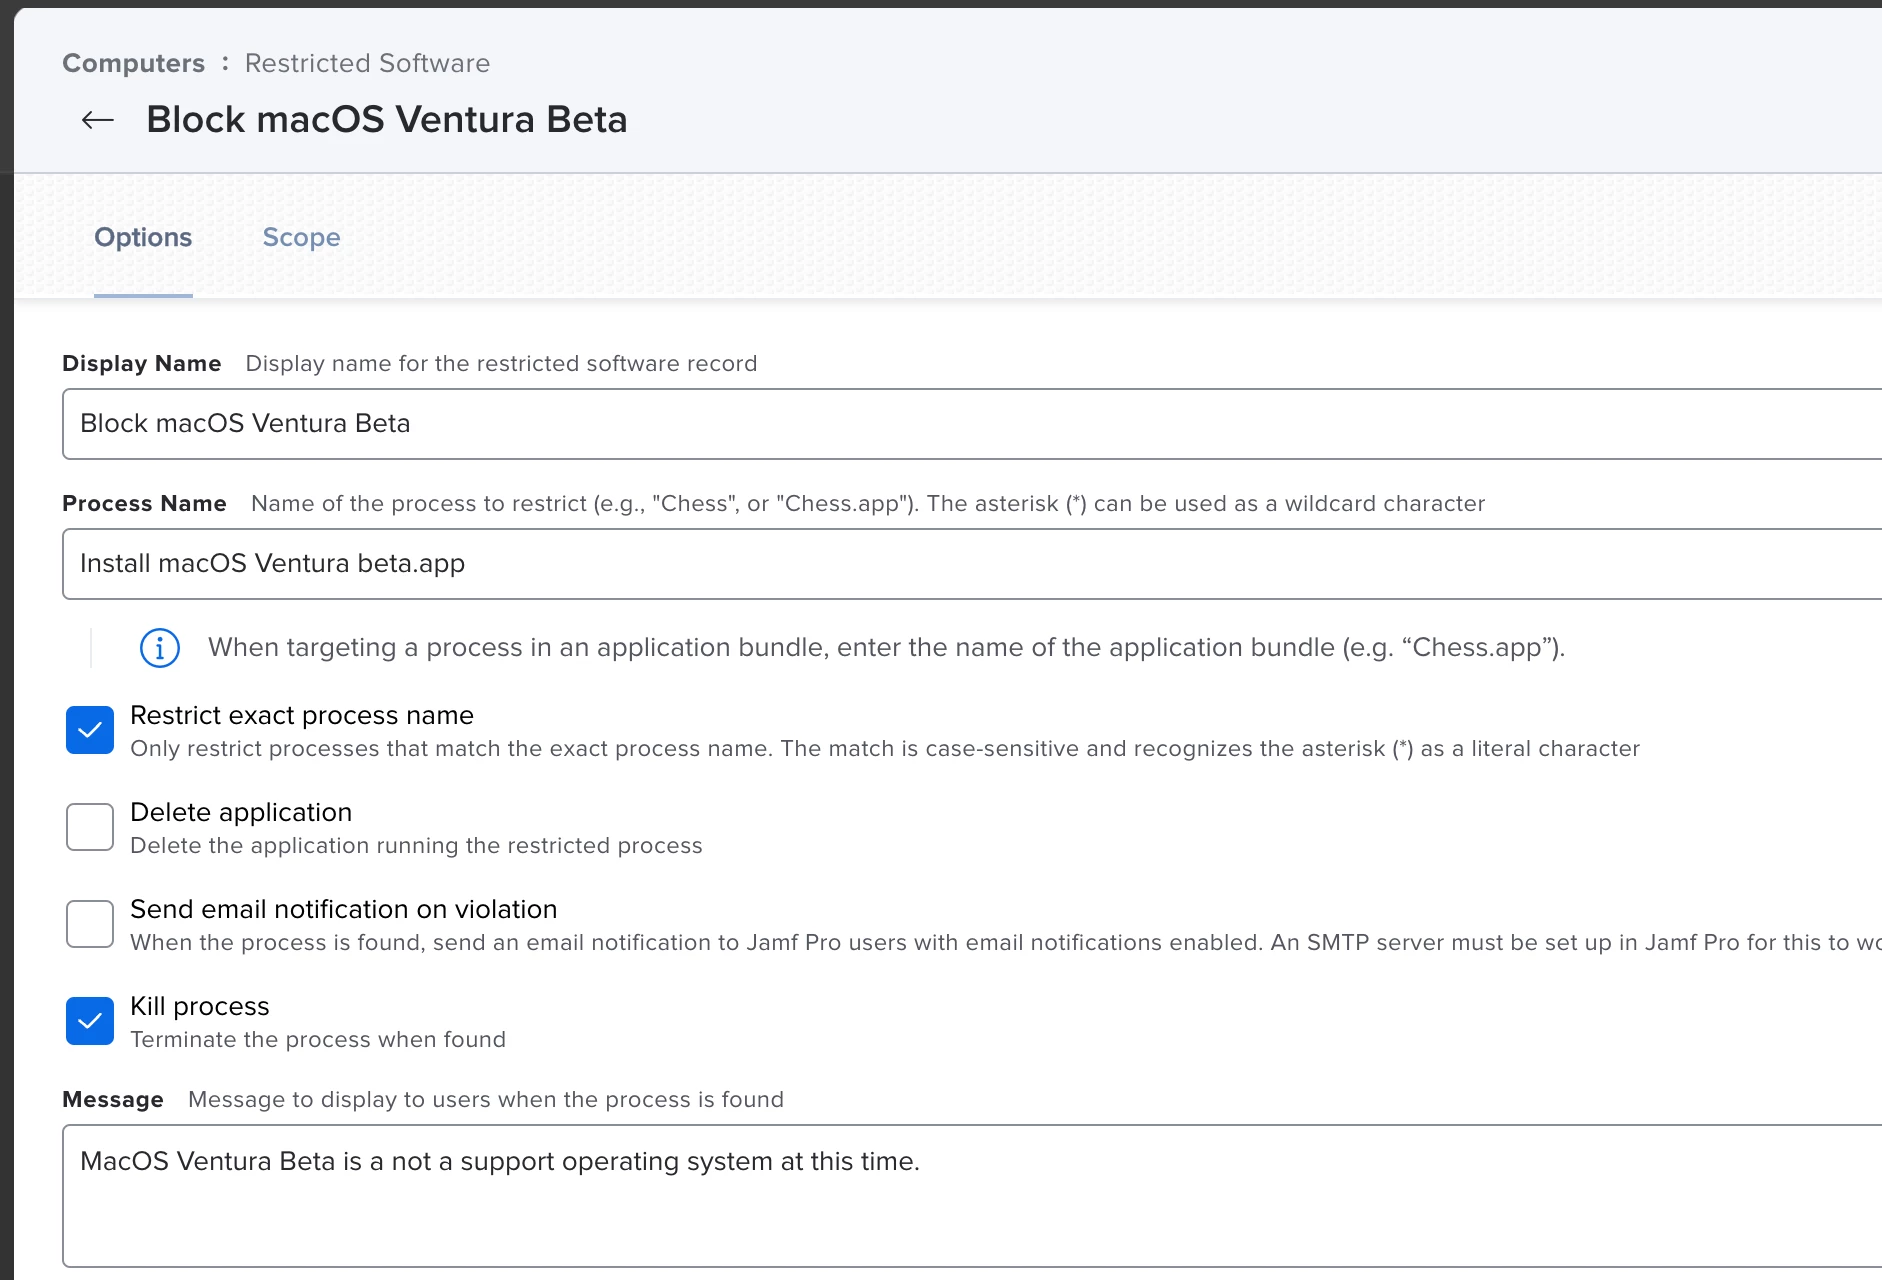Switch to the Scope tab
Screen dimensions: 1882x1280
(301, 237)
